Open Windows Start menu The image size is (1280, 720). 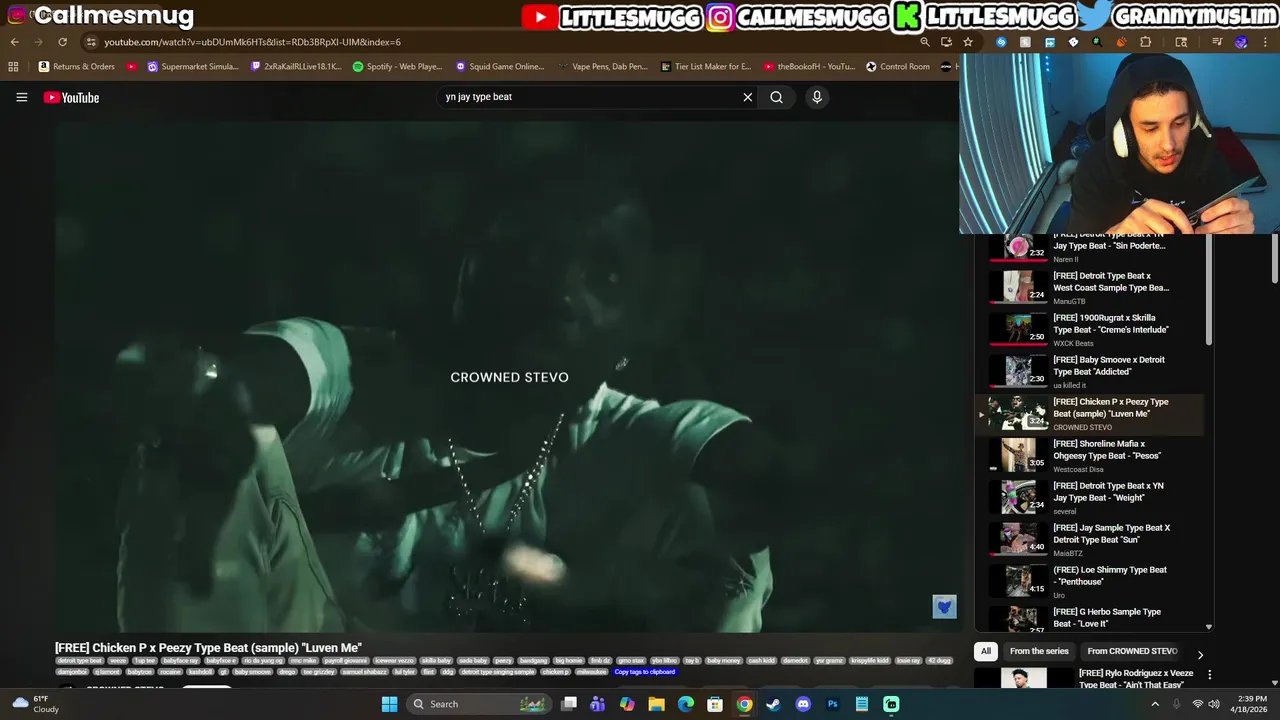click(389, 704)
